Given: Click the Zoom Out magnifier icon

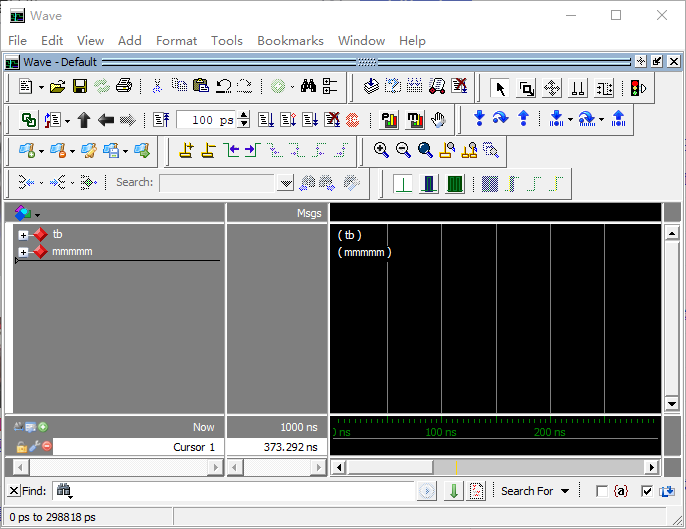Looking at the screenshot, I should [x=403, y=150].
